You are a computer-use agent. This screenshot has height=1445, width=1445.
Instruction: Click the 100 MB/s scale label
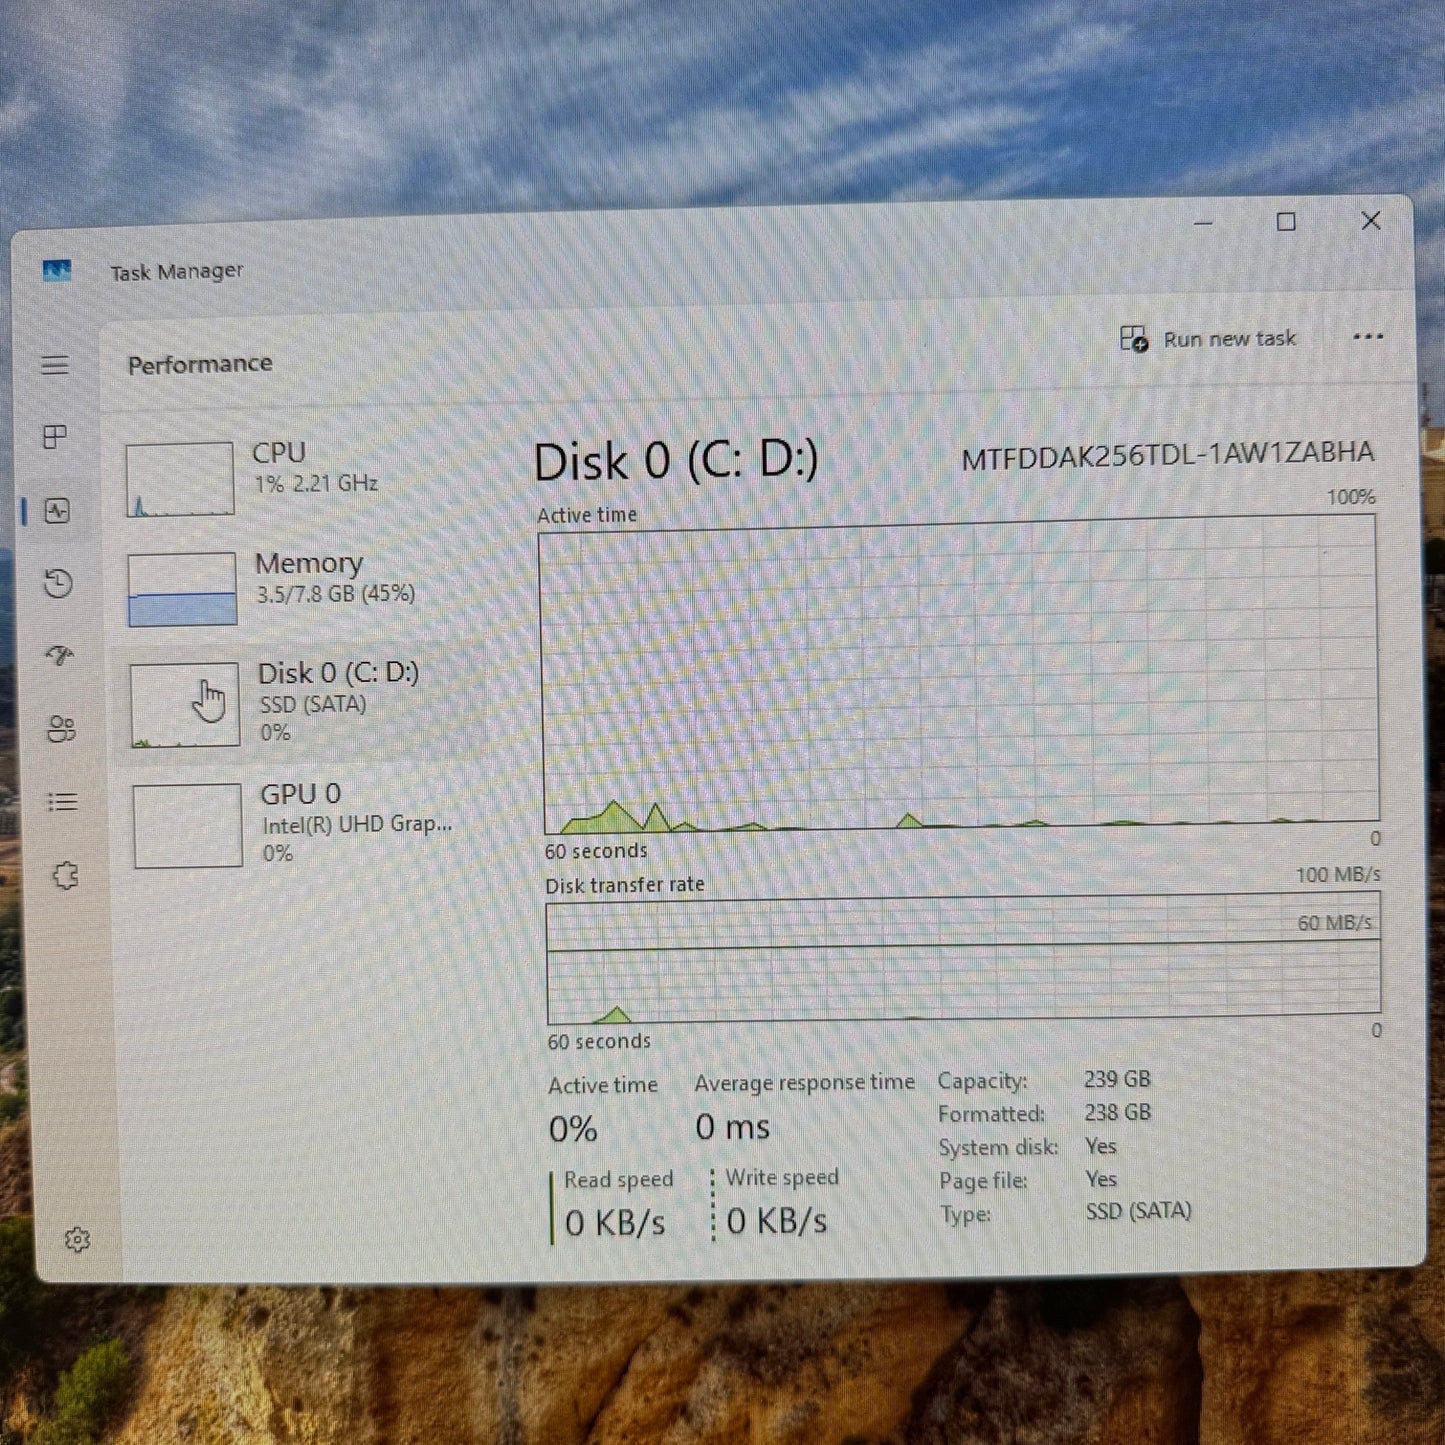pos(1338,874)
